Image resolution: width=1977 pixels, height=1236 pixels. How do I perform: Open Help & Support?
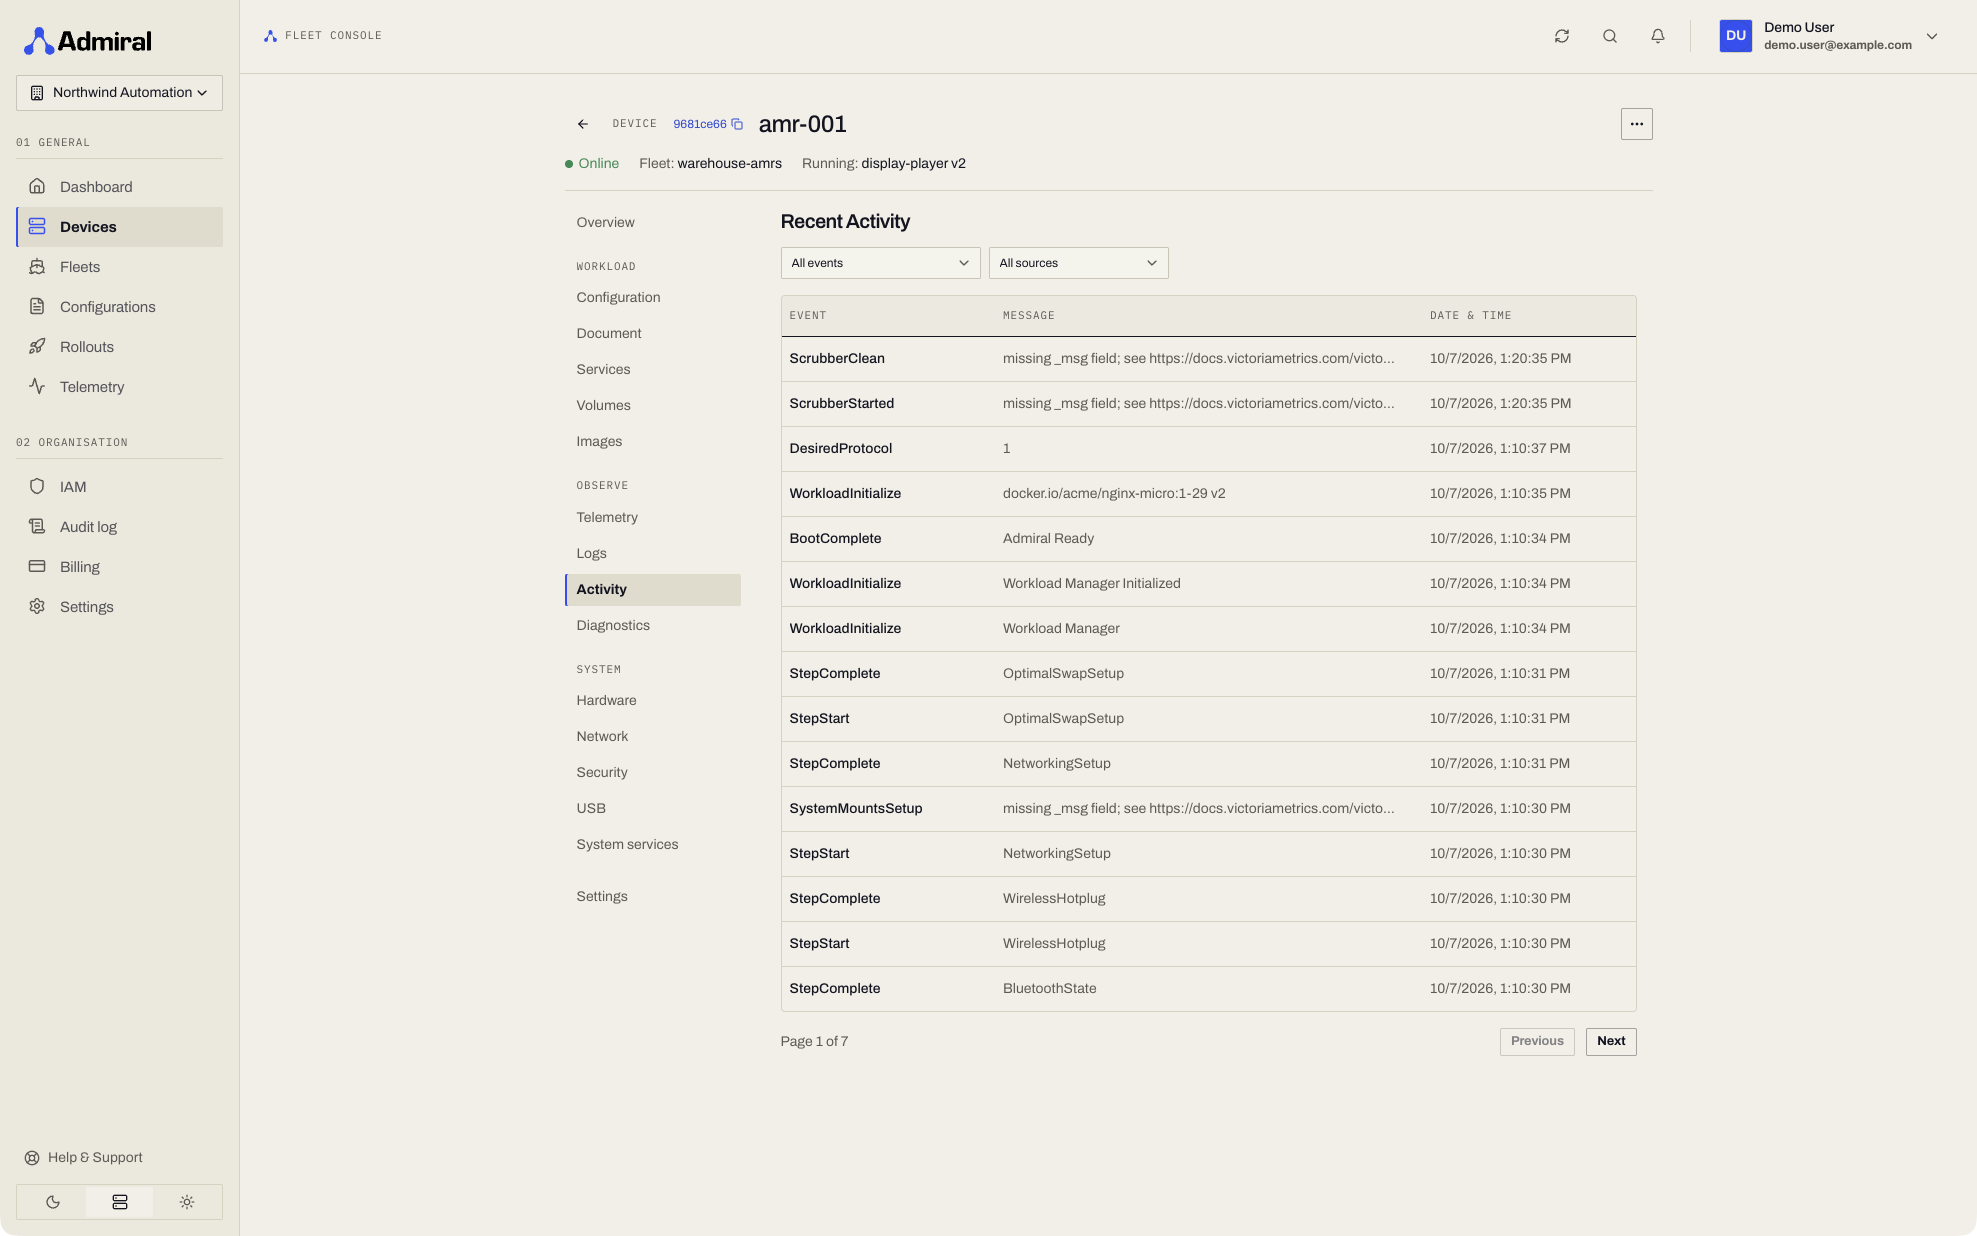pyautogui.click(x=84, y=1158)
